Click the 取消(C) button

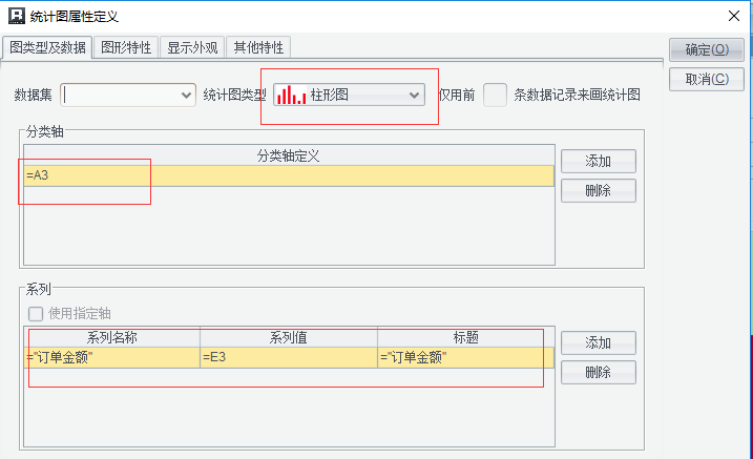tap(706, 79)
